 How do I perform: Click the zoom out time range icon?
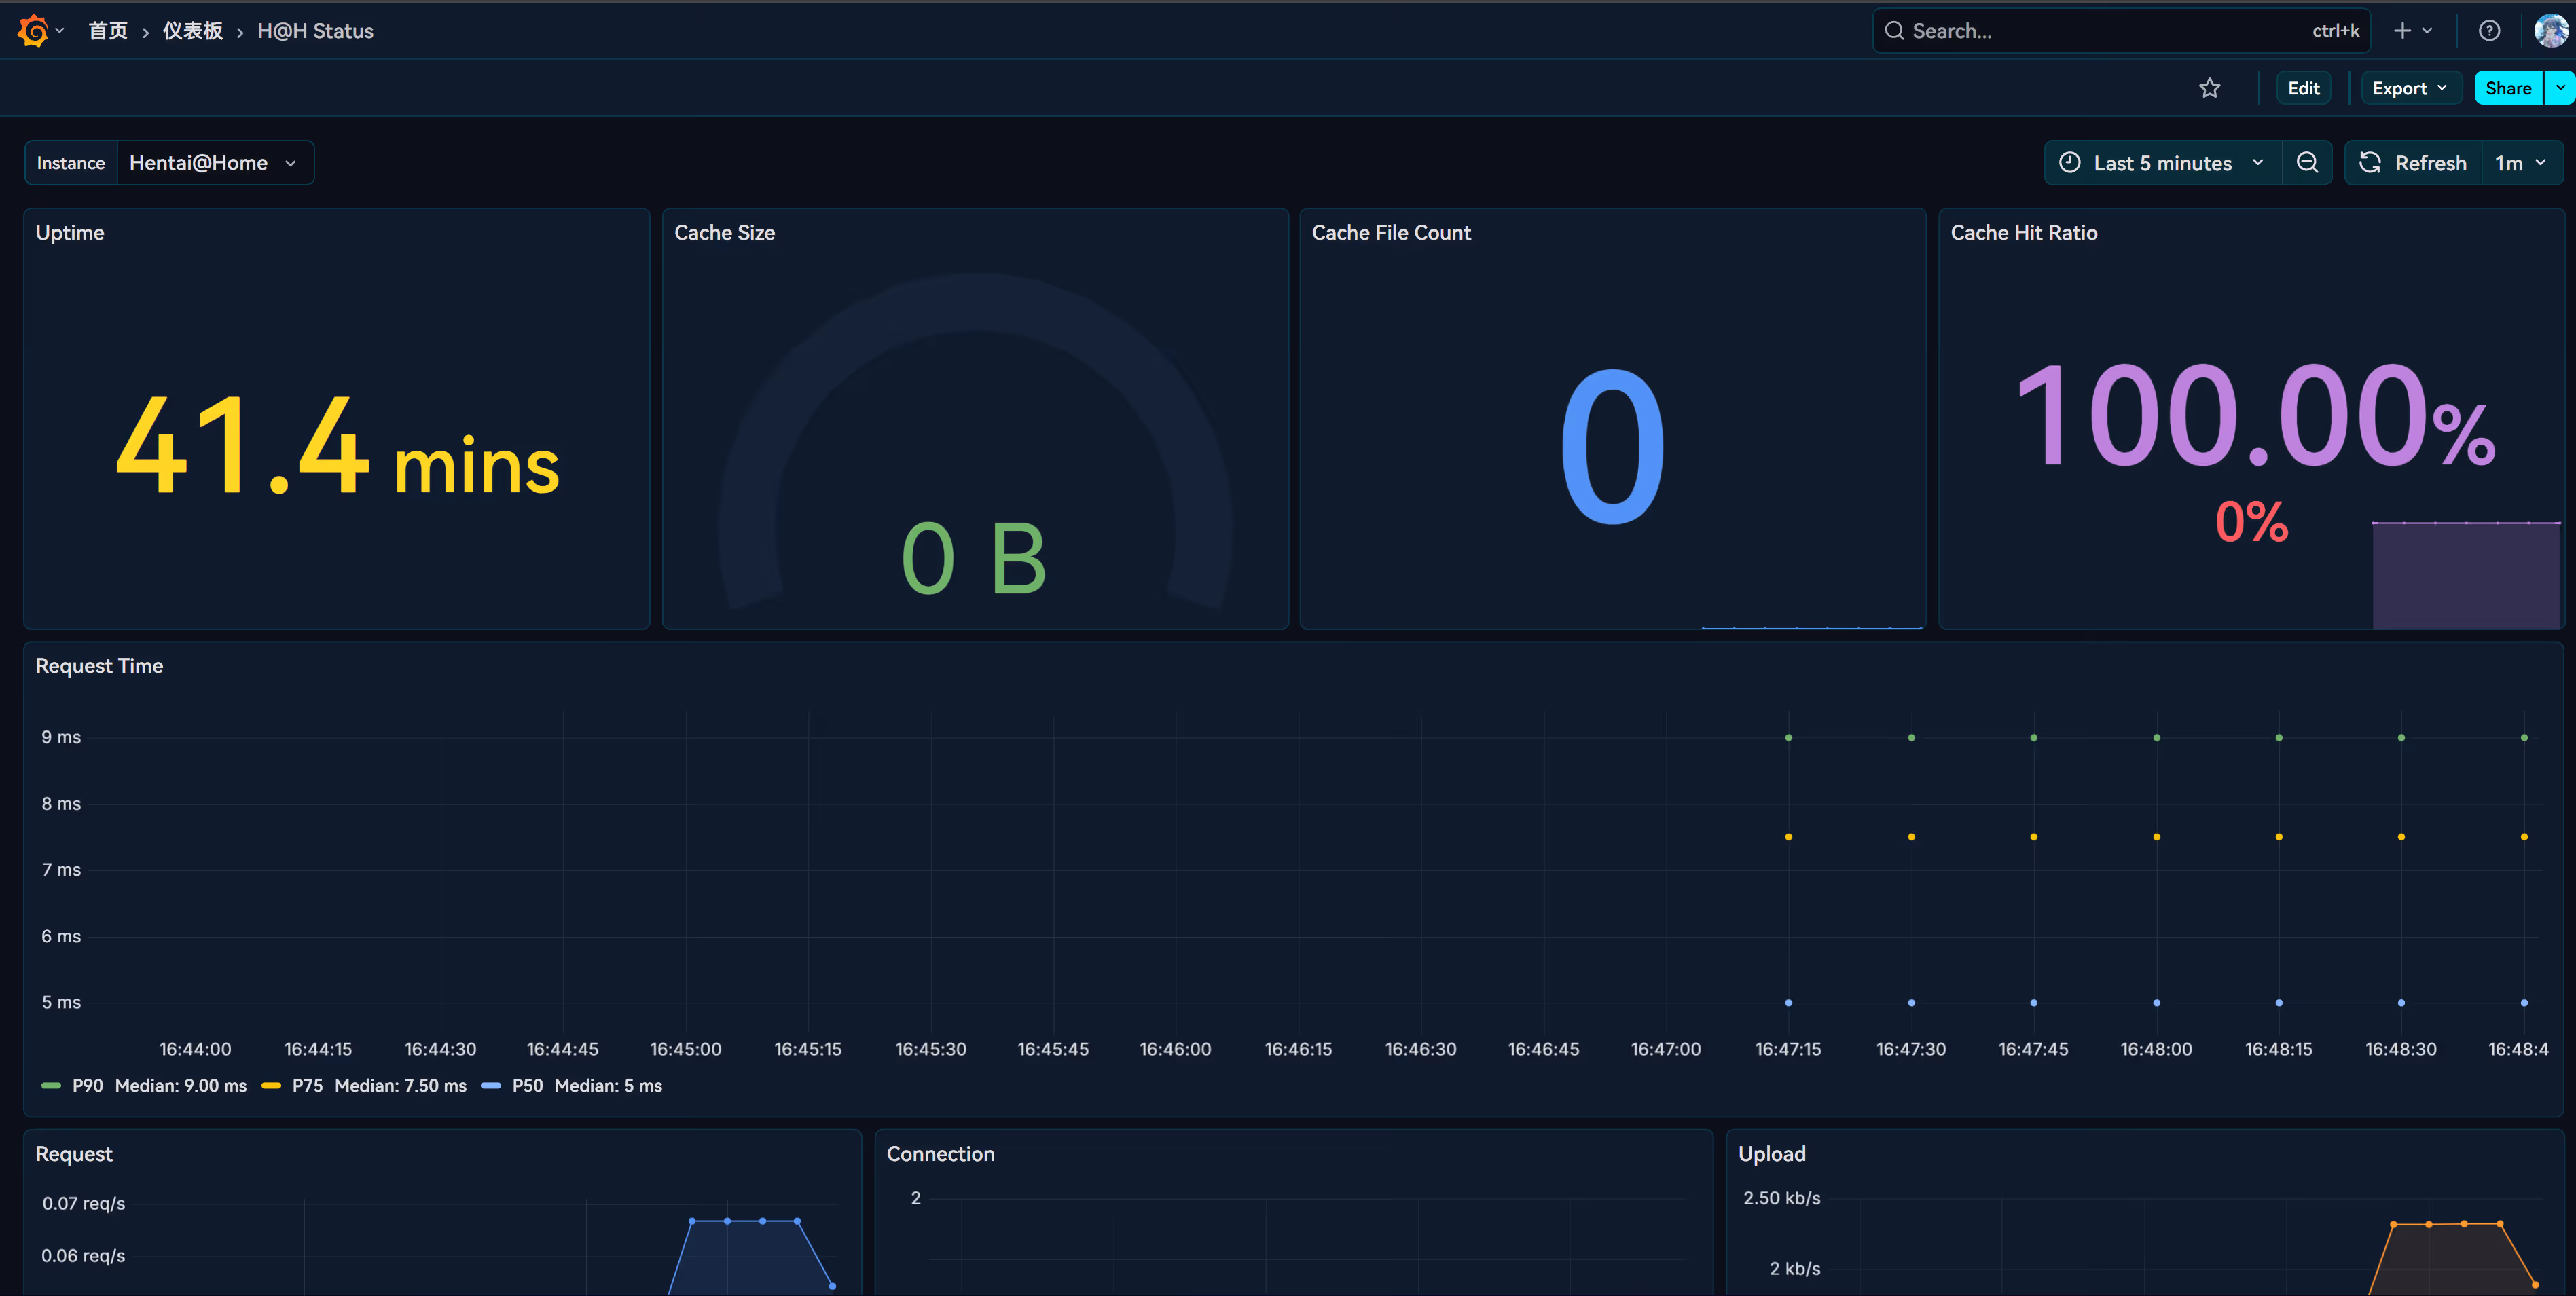2307,163
